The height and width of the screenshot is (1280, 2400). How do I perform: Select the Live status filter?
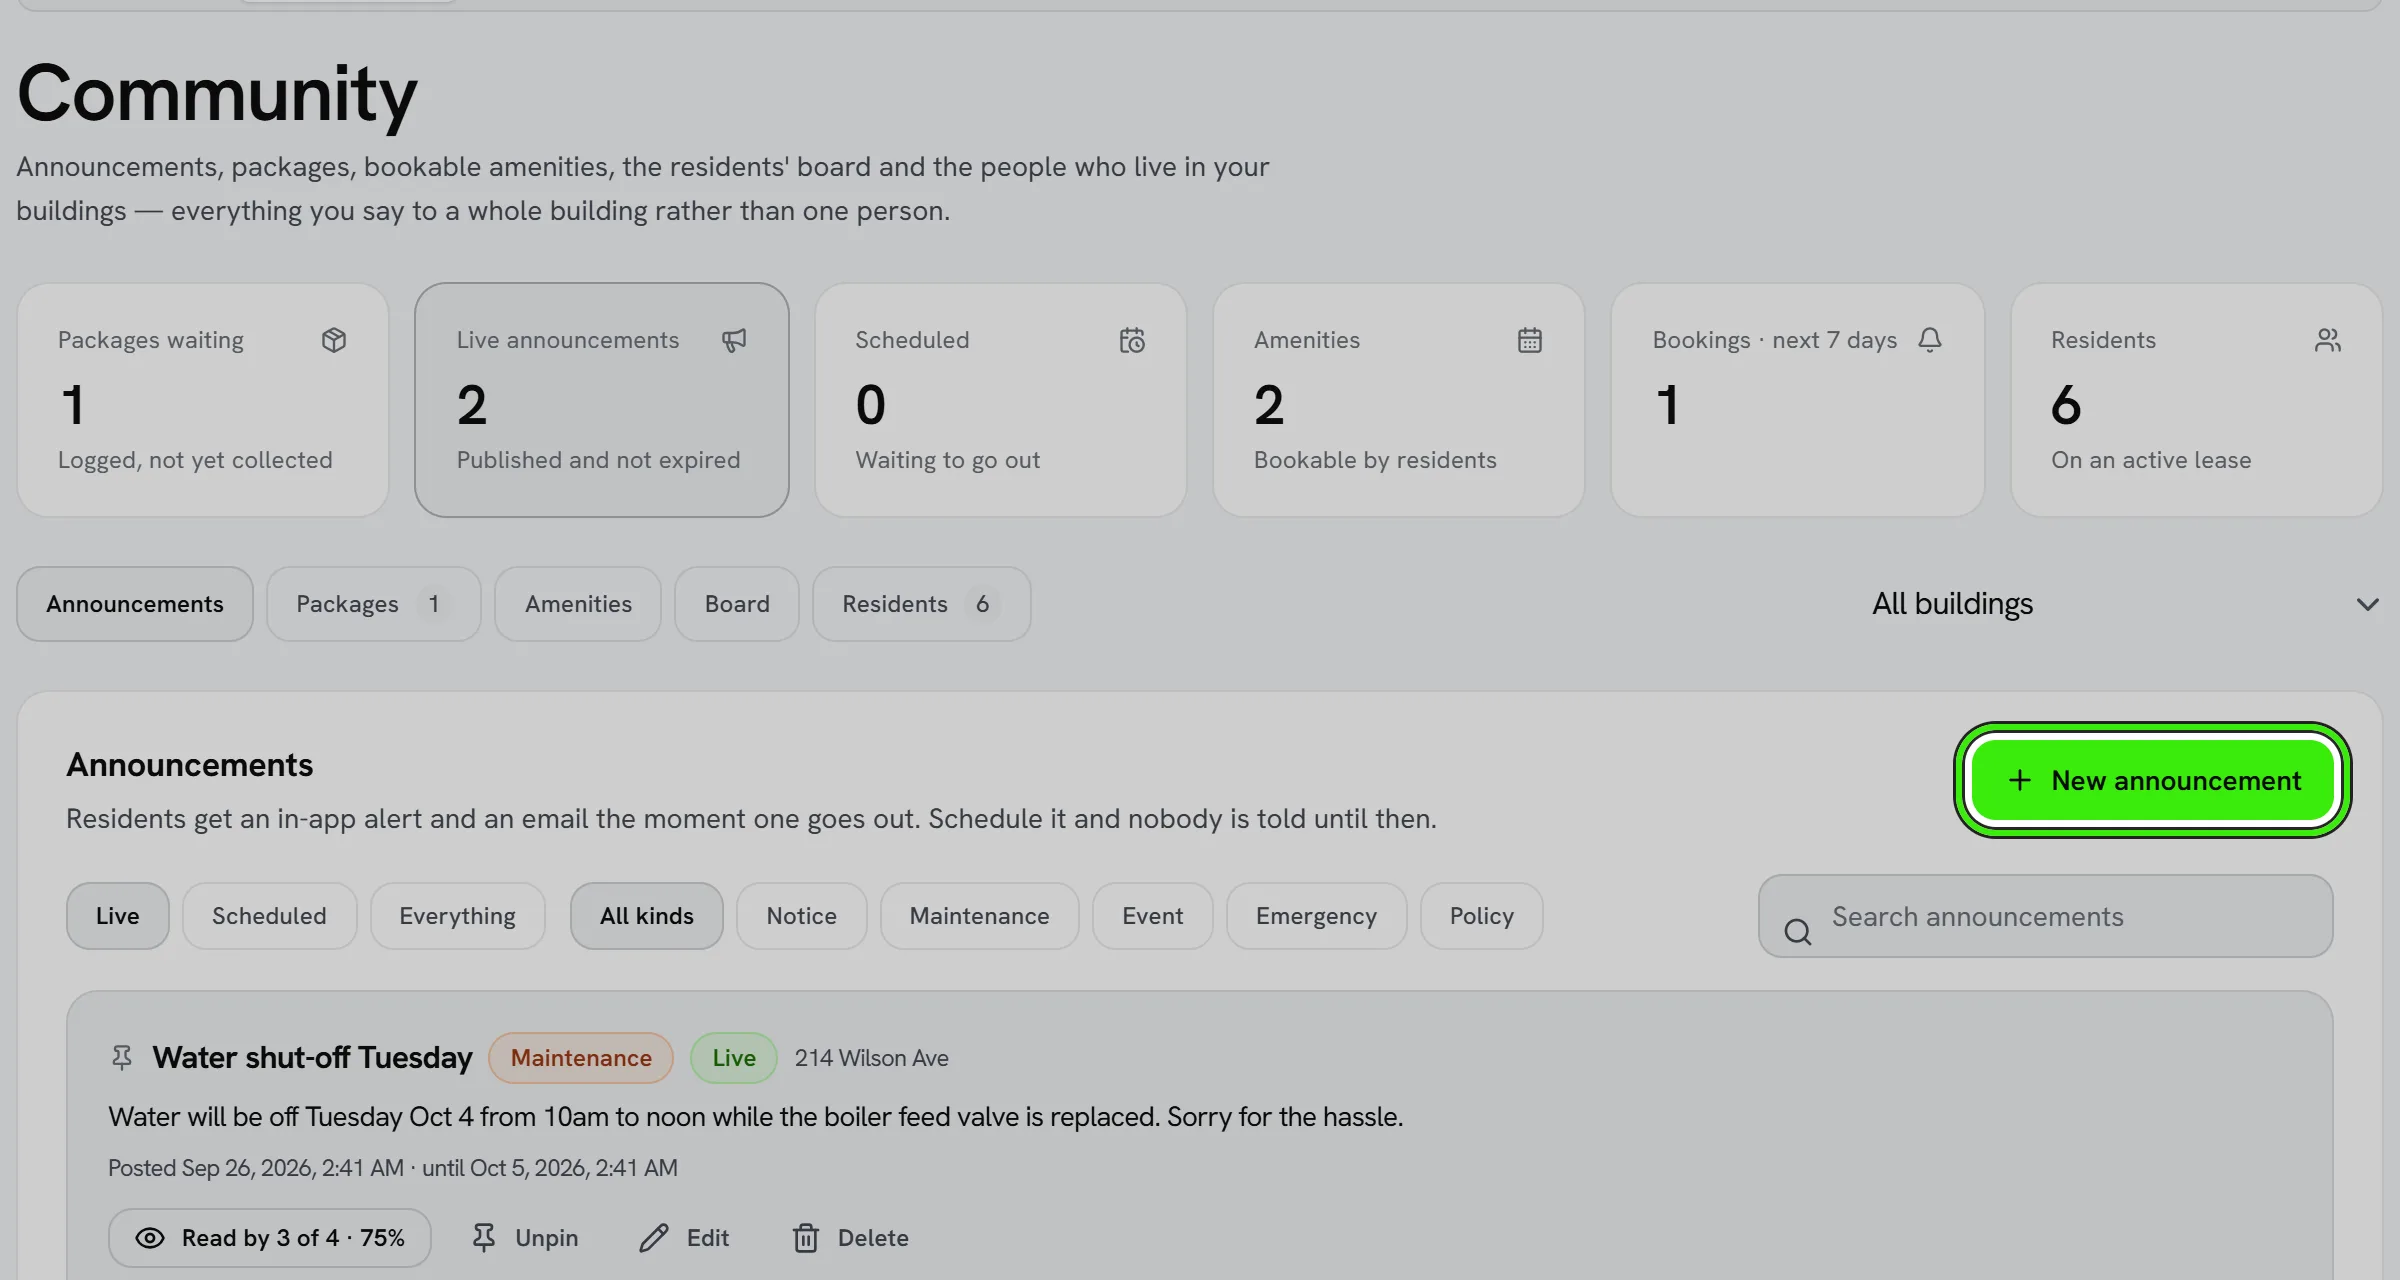point(118,916)
